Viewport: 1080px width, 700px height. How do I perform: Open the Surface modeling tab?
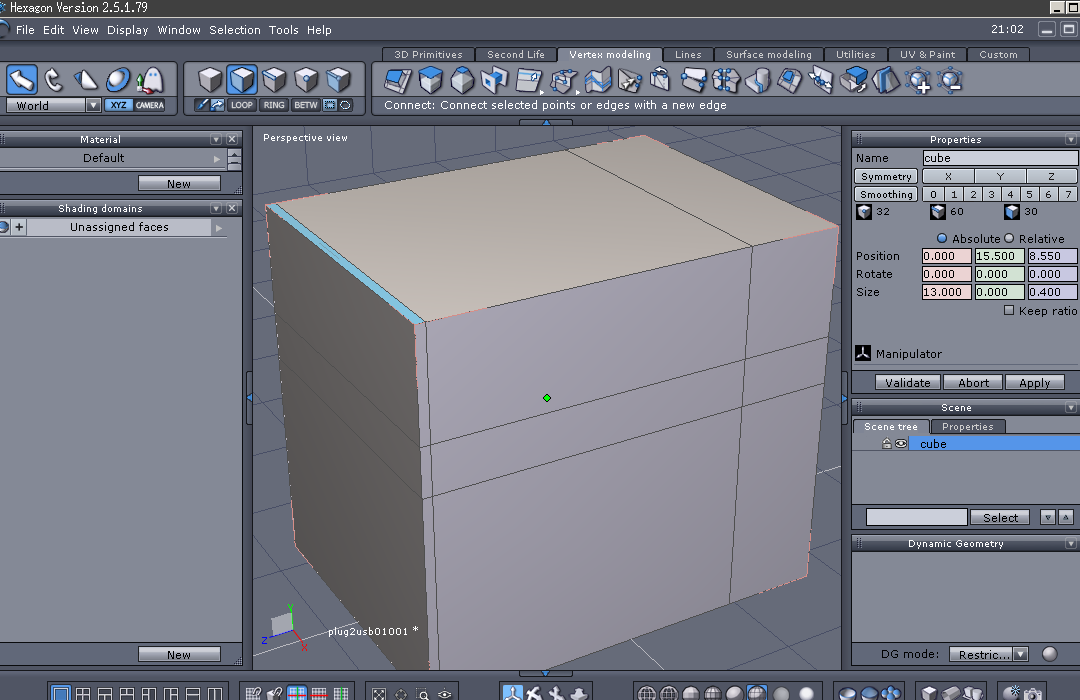click(x=768, y=55)
